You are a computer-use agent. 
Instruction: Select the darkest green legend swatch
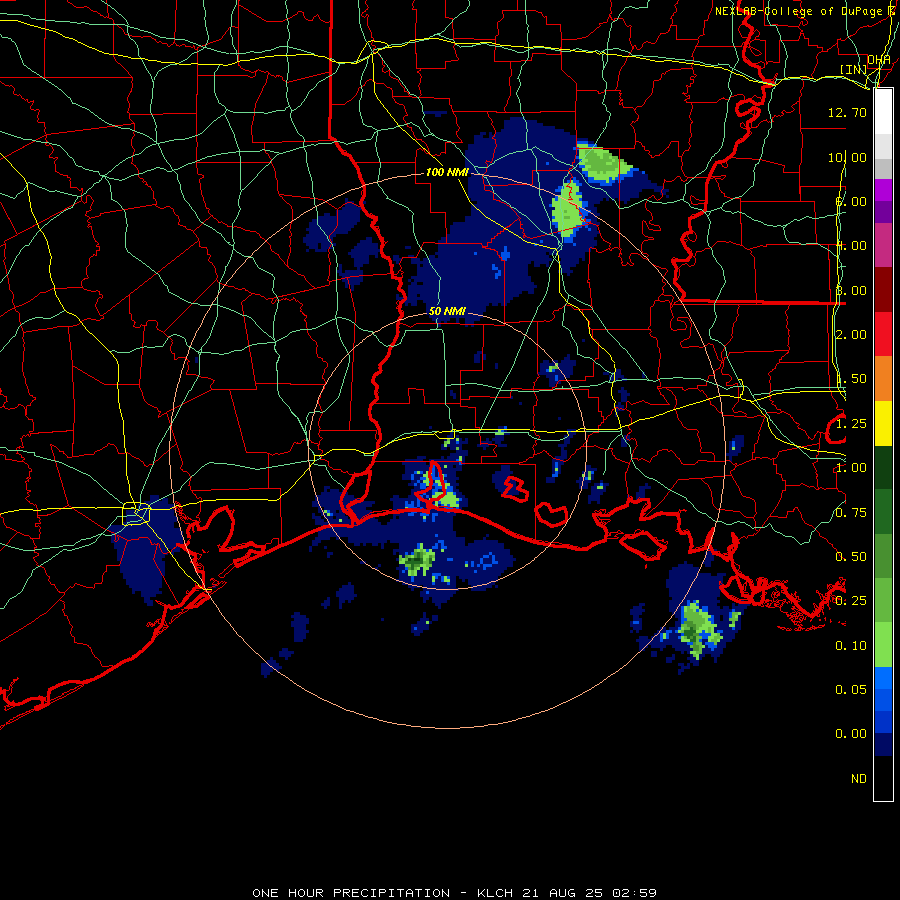[883, 467]
